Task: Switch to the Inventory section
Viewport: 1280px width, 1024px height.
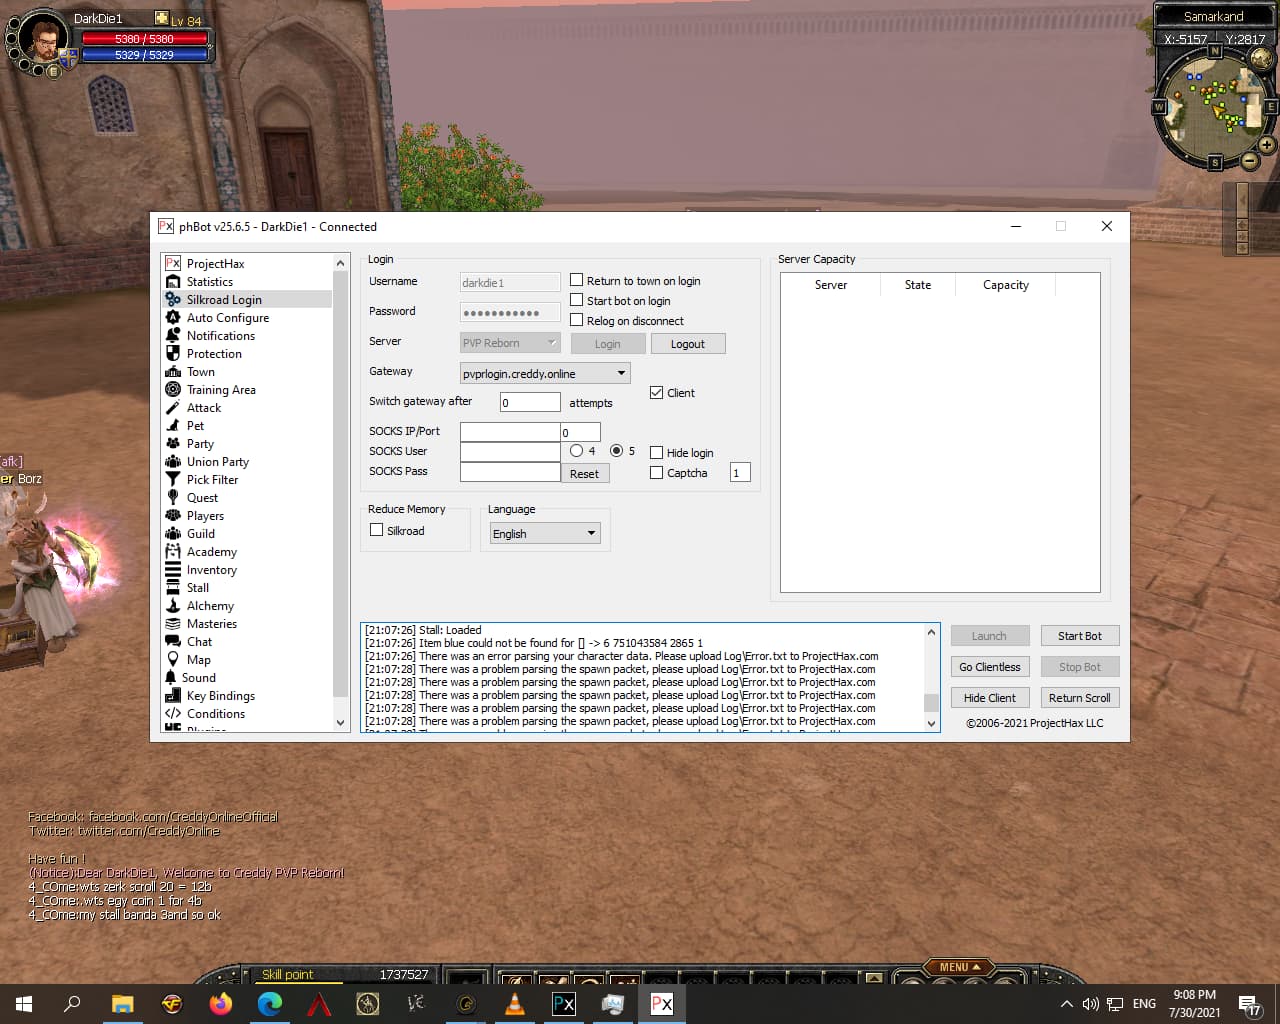Action: 211,570
